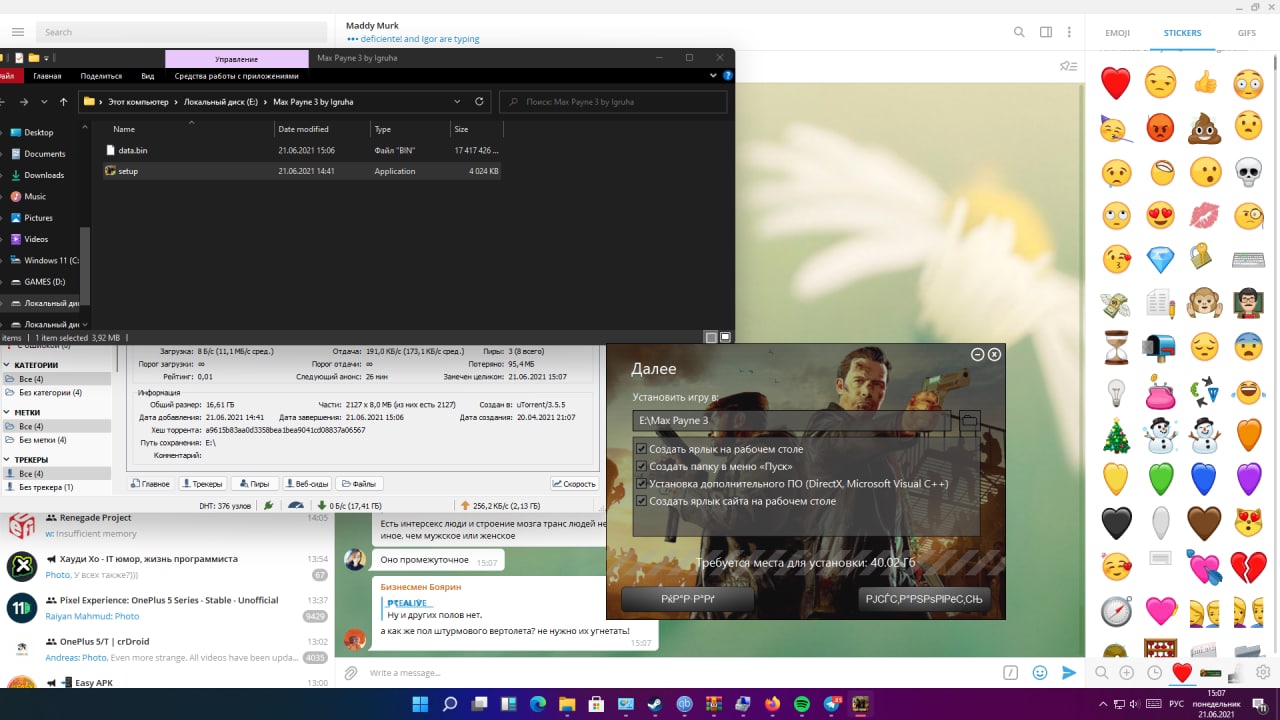Click the browse folder icon in installer
This screenshot has width=1280, height=720.
(969, 421)
